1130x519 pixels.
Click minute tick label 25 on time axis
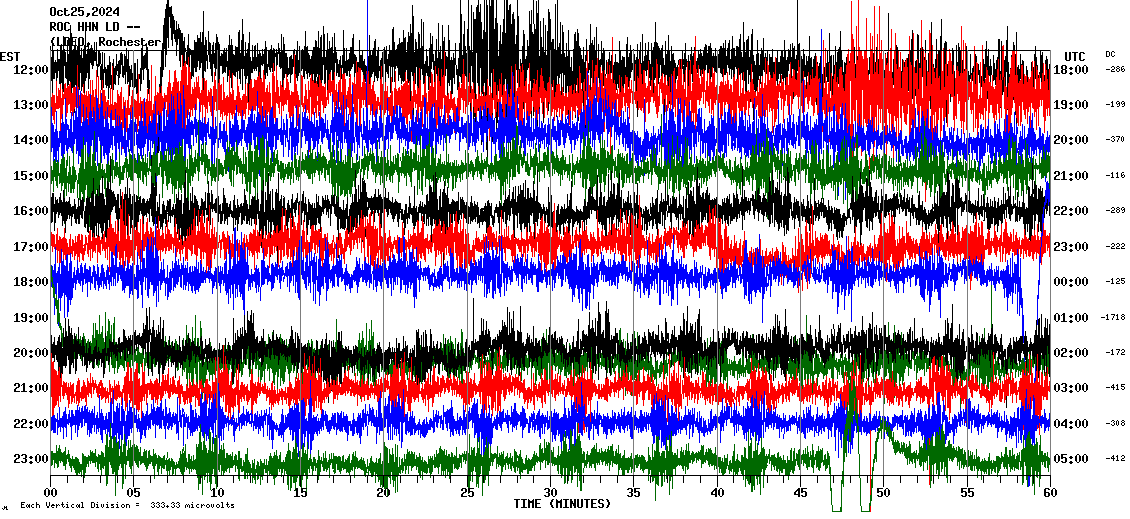pyautogui.click(x=467, y=493)
